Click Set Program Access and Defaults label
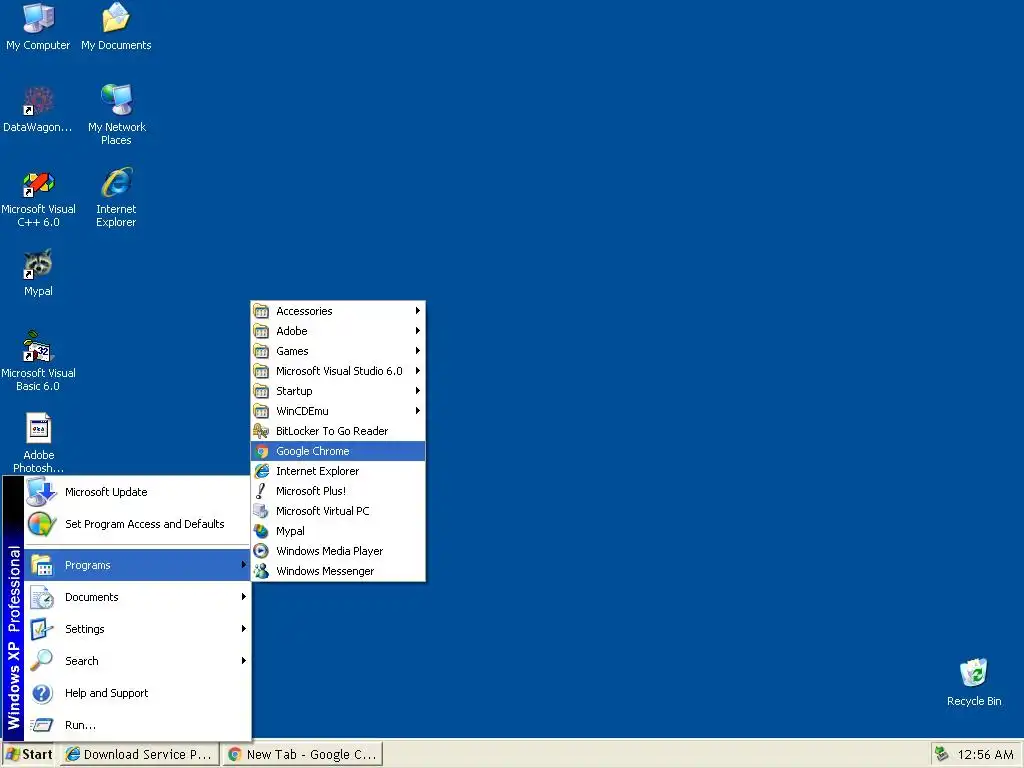Screen dimensions: 1024x768 144,524
